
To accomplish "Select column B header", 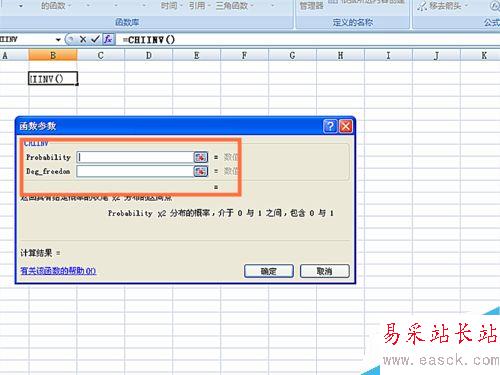I will pyautogui.click(x=53, y=55).
